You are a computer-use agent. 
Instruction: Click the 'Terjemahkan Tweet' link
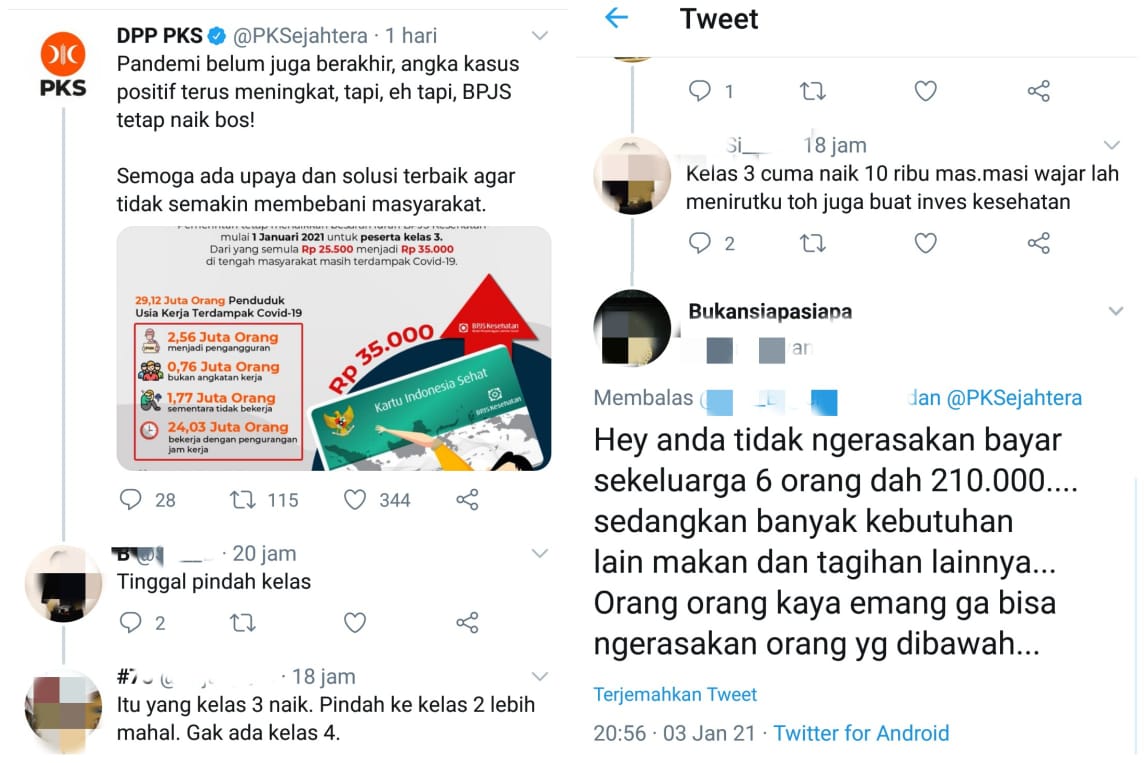[x=675, y=694]
